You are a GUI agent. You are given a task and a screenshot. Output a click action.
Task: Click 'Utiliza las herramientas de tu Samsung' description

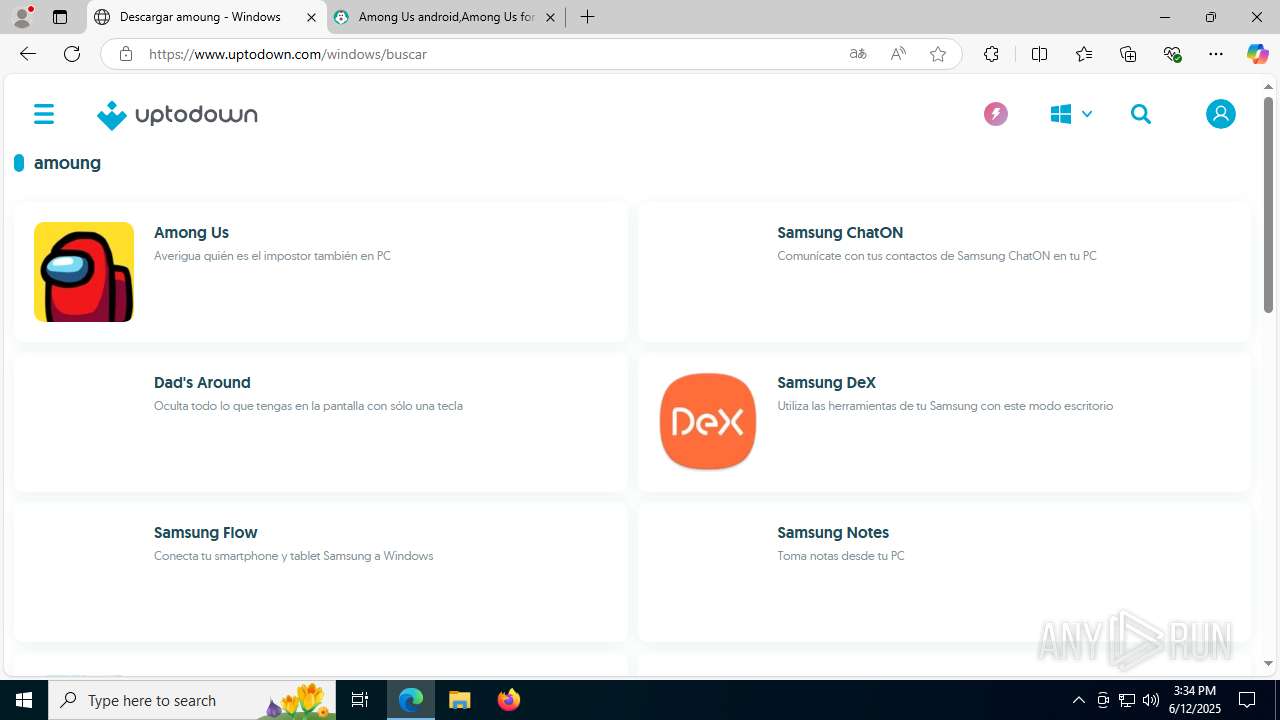[x=945, y=406]
